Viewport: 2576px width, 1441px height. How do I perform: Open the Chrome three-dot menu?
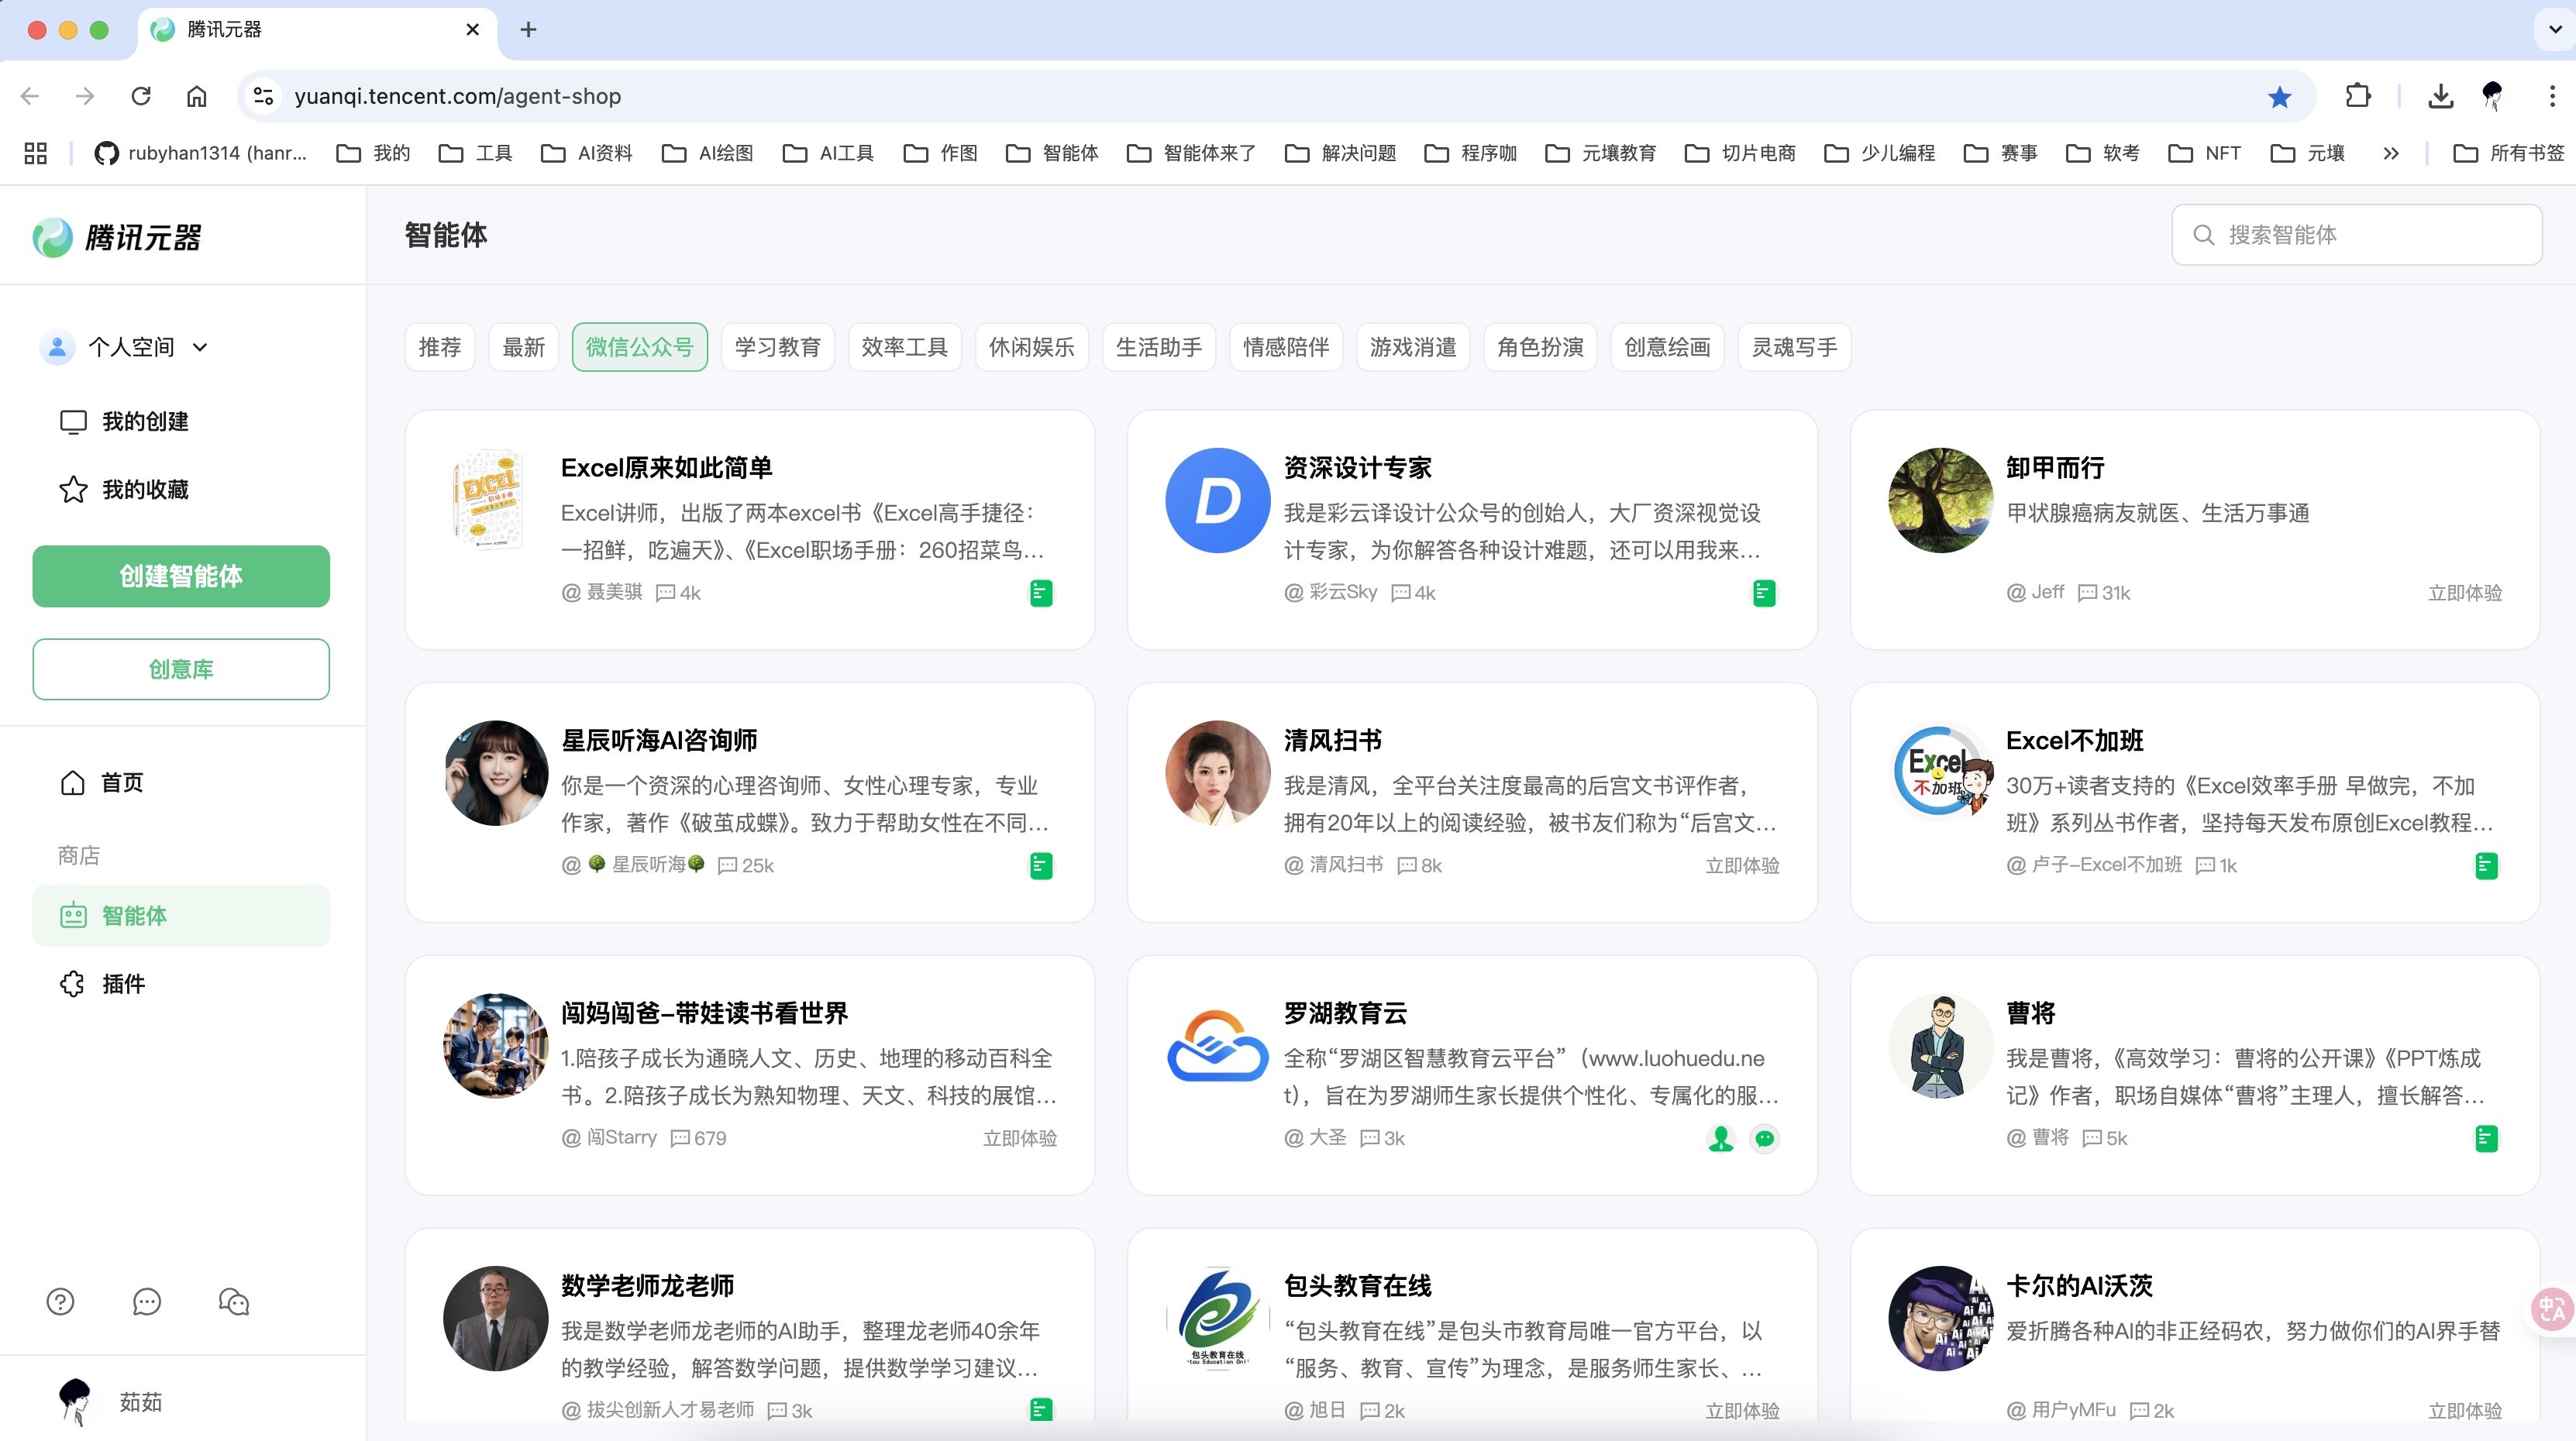[2552, 96]
